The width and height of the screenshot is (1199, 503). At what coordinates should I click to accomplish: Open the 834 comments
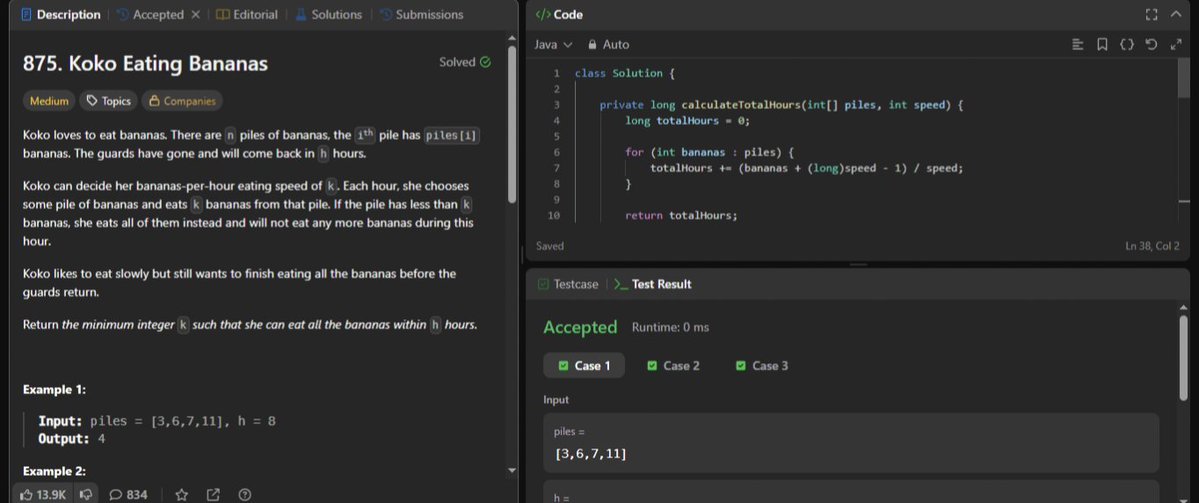pyautogui.click(x=128, y=495)
